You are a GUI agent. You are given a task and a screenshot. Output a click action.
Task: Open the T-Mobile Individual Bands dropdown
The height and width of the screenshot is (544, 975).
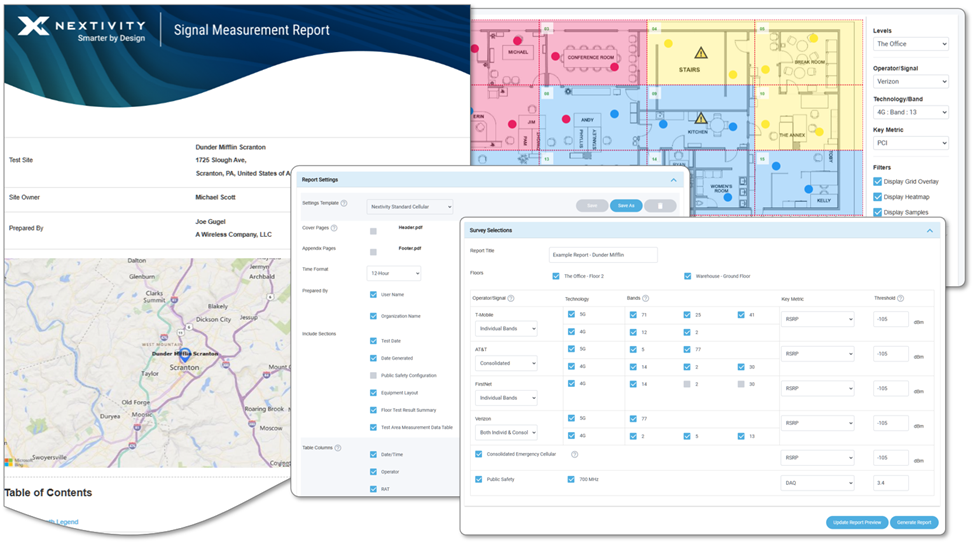tap(506, 328)
